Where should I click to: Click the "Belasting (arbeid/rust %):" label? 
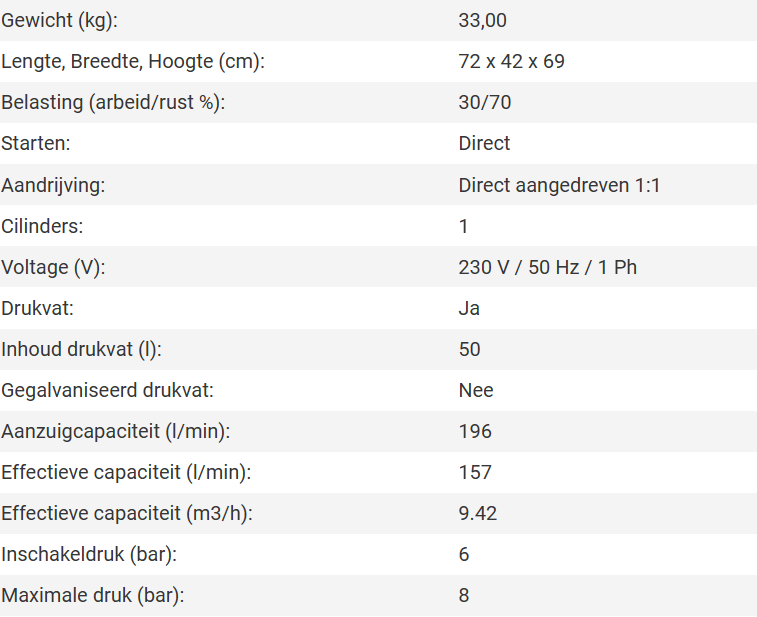(113, 102)
